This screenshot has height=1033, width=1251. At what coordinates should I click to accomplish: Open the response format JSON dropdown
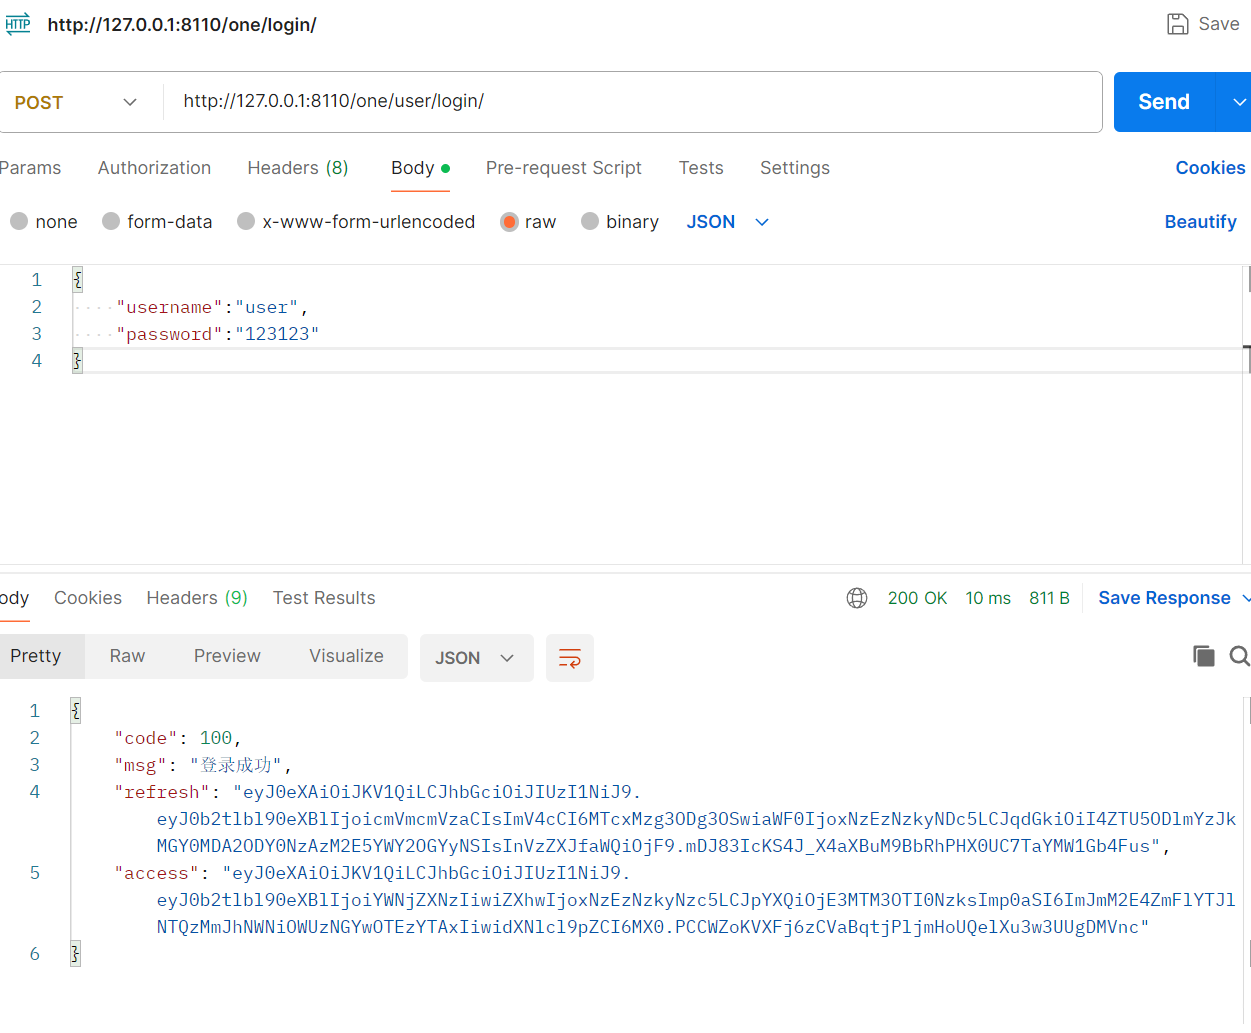(476, 658)
